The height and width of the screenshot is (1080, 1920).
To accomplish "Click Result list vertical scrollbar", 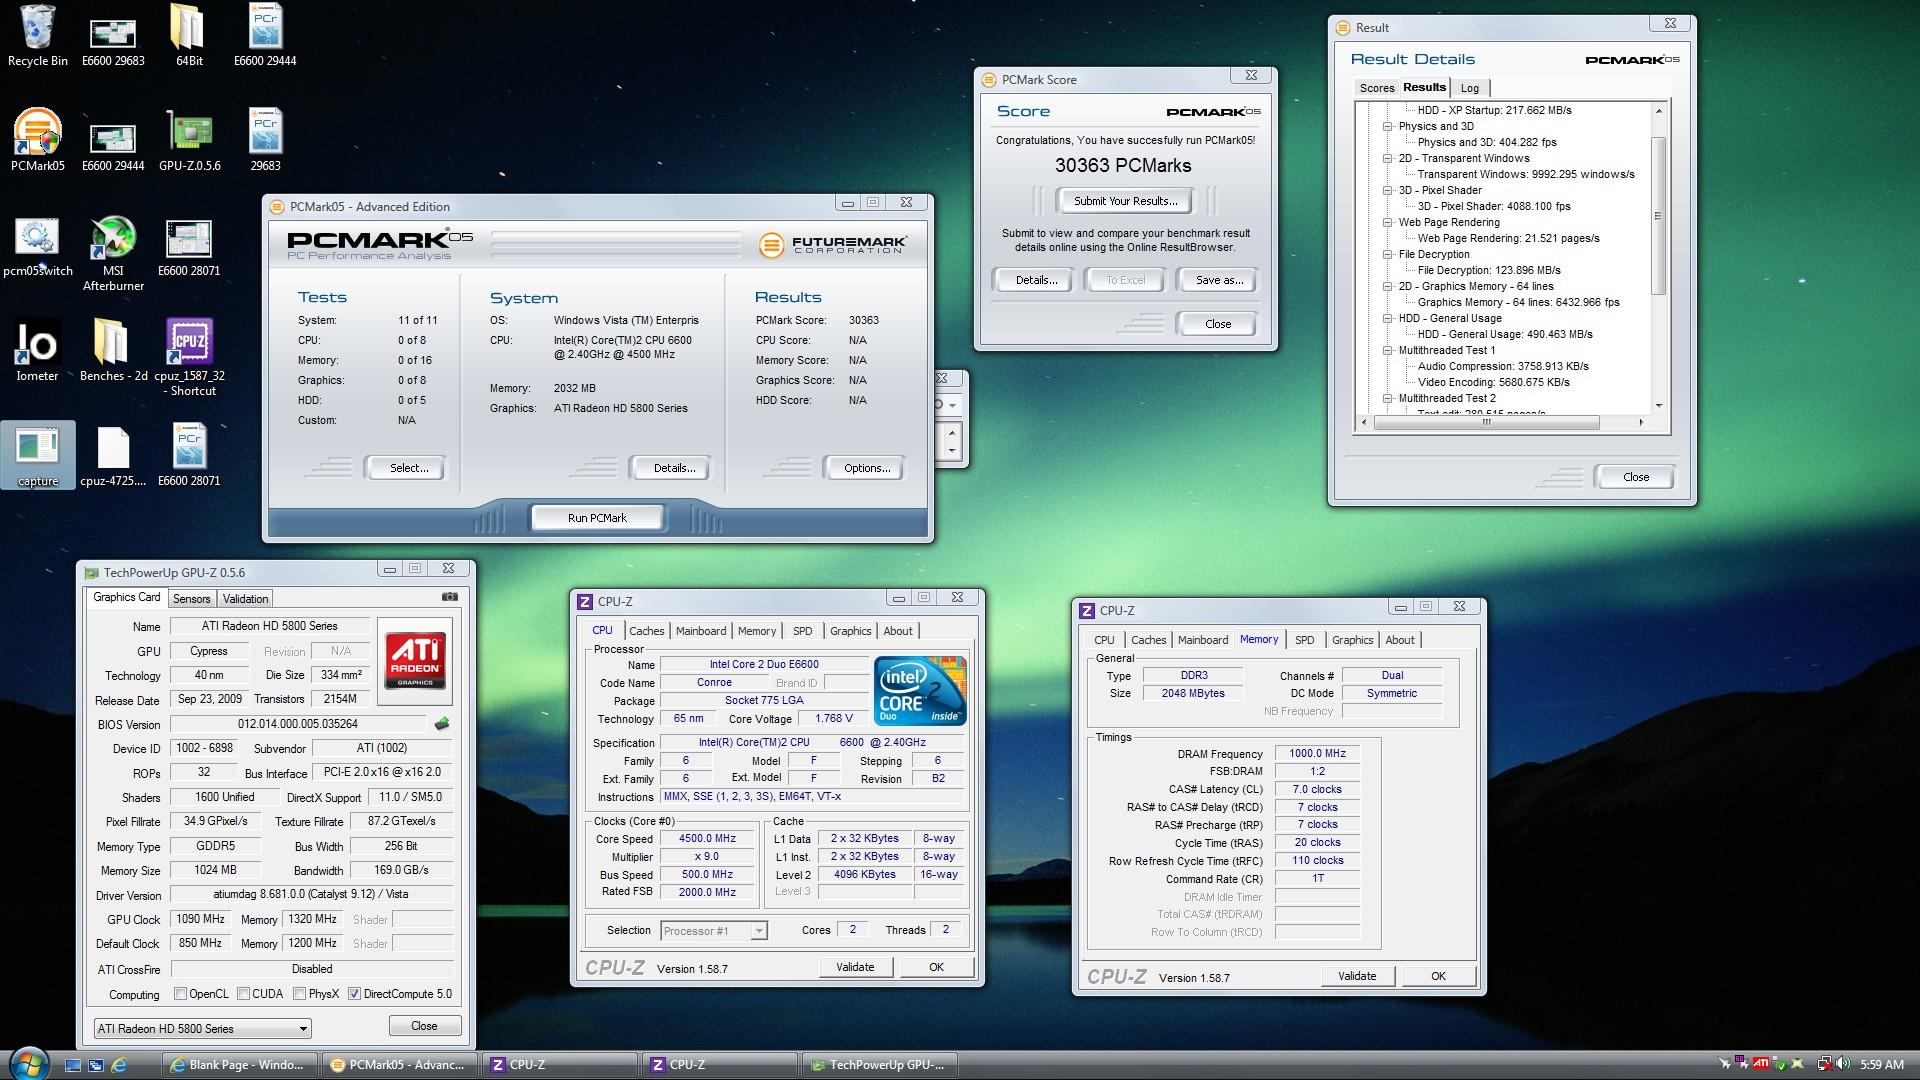I will tap(1658, 216).
